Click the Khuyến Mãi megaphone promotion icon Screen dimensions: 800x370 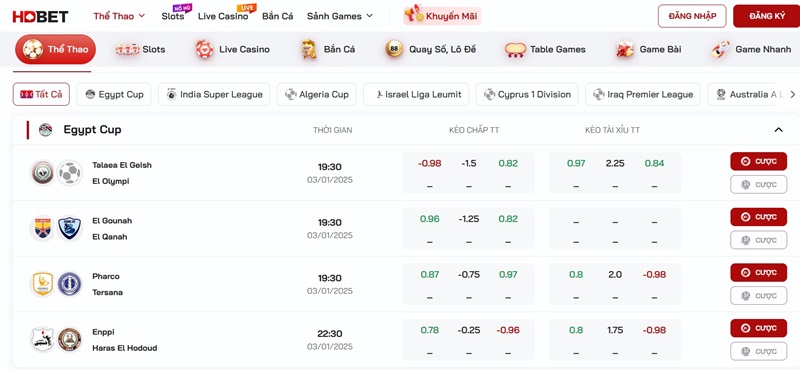(414, 14)
